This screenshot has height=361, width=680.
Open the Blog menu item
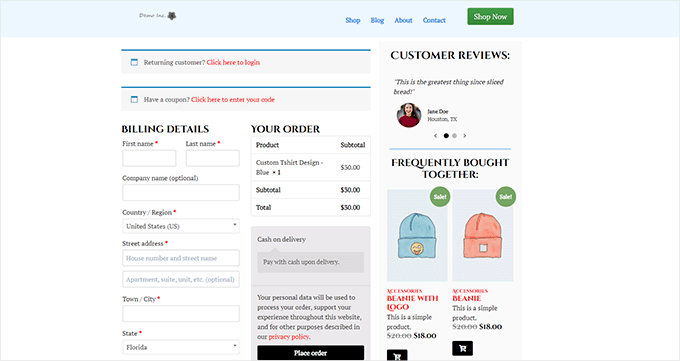[377, 20]
